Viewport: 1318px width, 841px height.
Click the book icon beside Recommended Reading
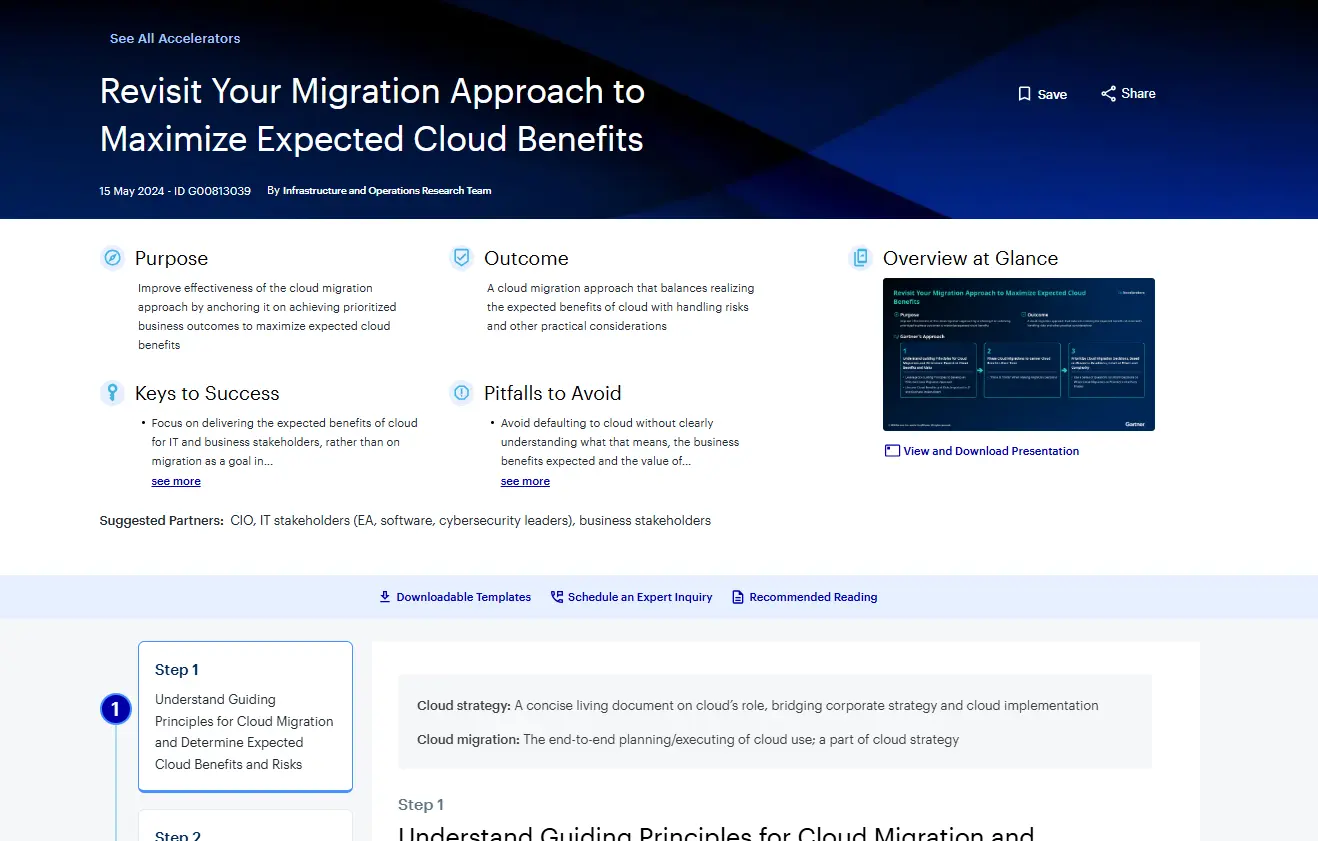tap(737, 596)
